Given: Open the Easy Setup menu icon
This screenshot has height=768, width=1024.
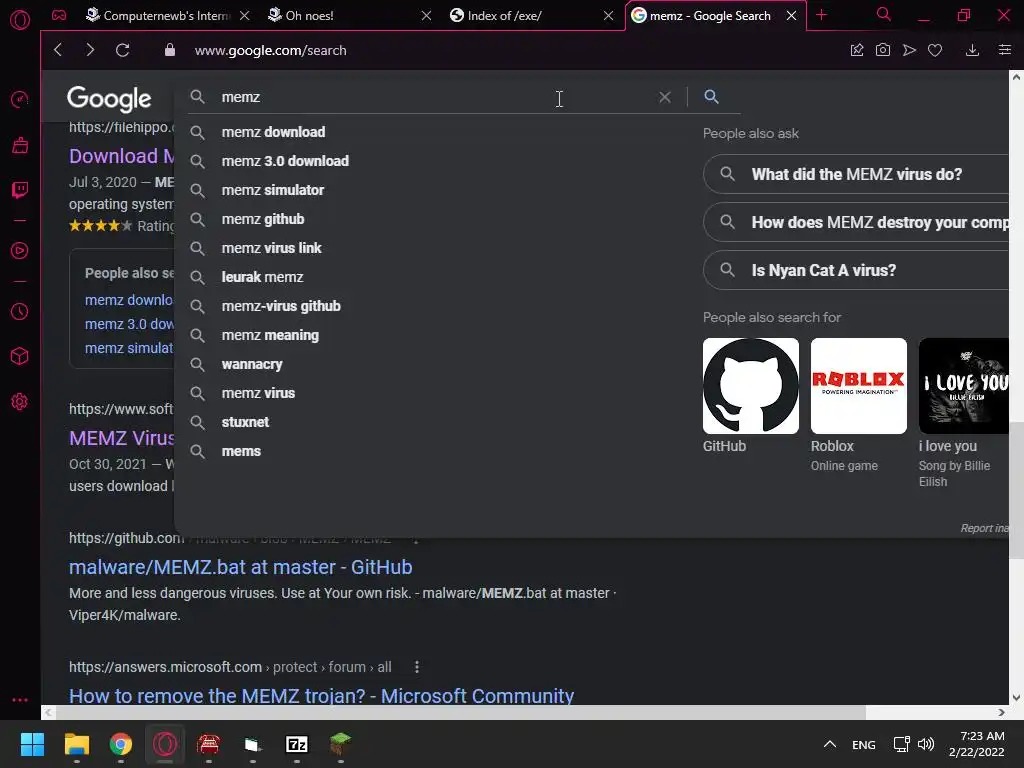Looking at the screenshot, I should [1004, 50].
